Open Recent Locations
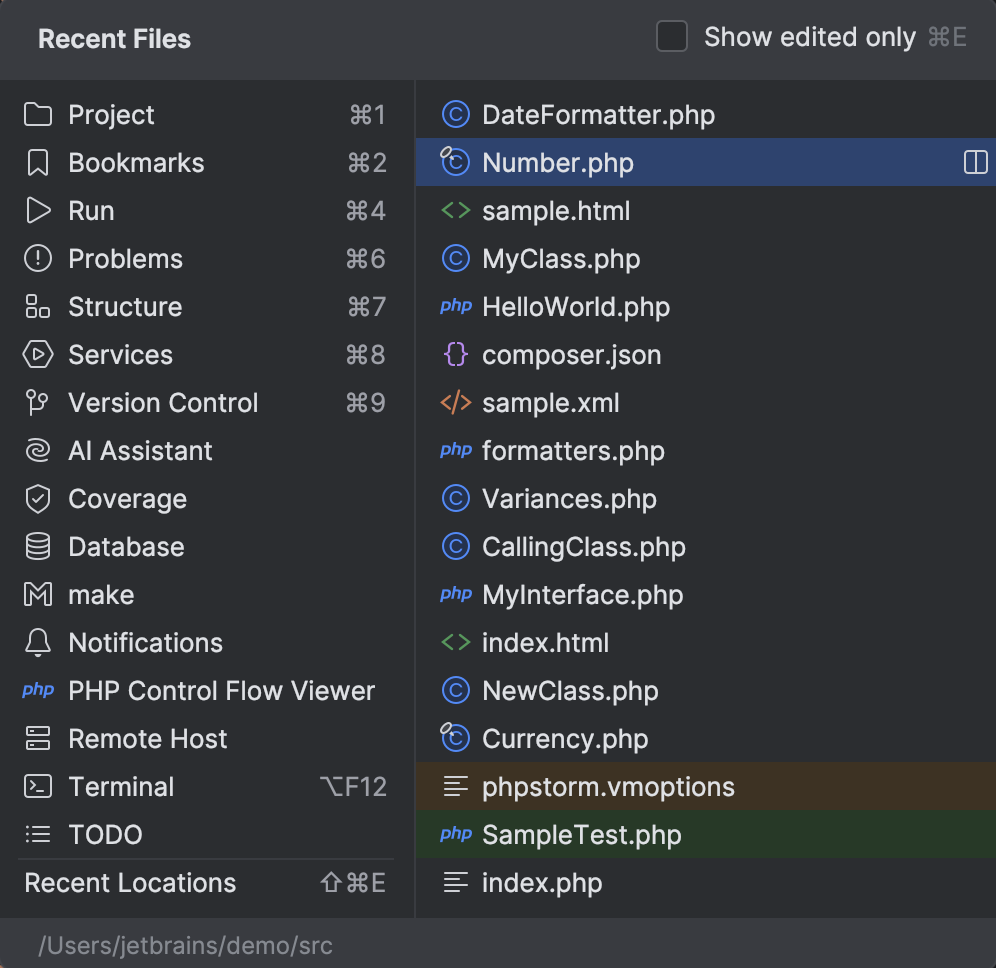The width and height of the screenshot is (996, 968). (129, 883)
